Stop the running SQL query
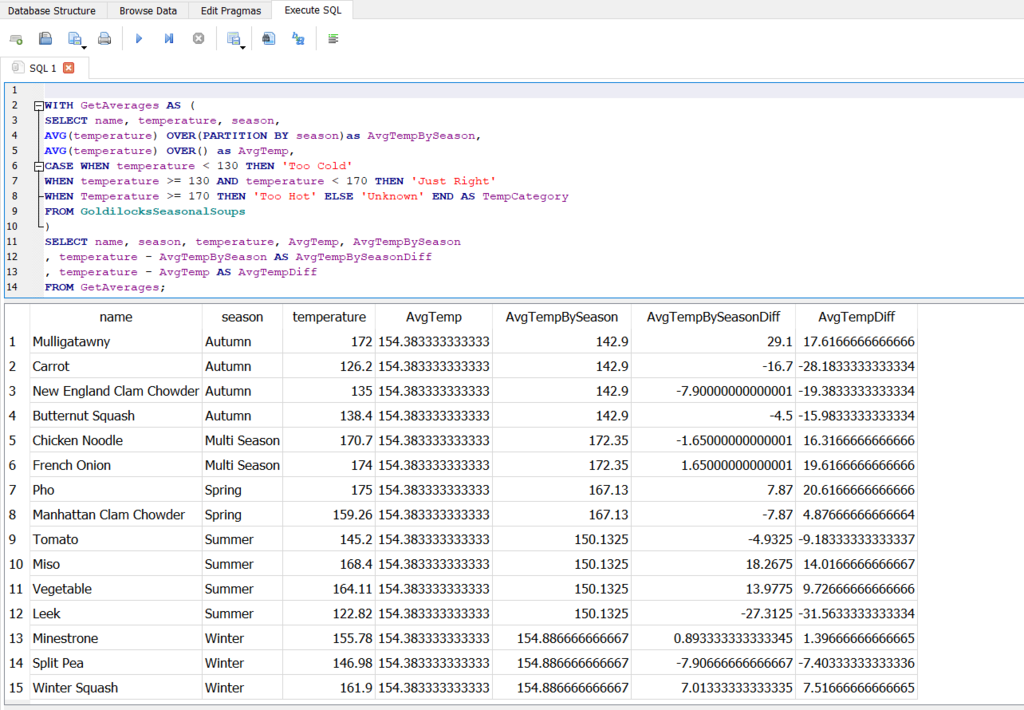The image size is (1024, 710). [198, 38]
